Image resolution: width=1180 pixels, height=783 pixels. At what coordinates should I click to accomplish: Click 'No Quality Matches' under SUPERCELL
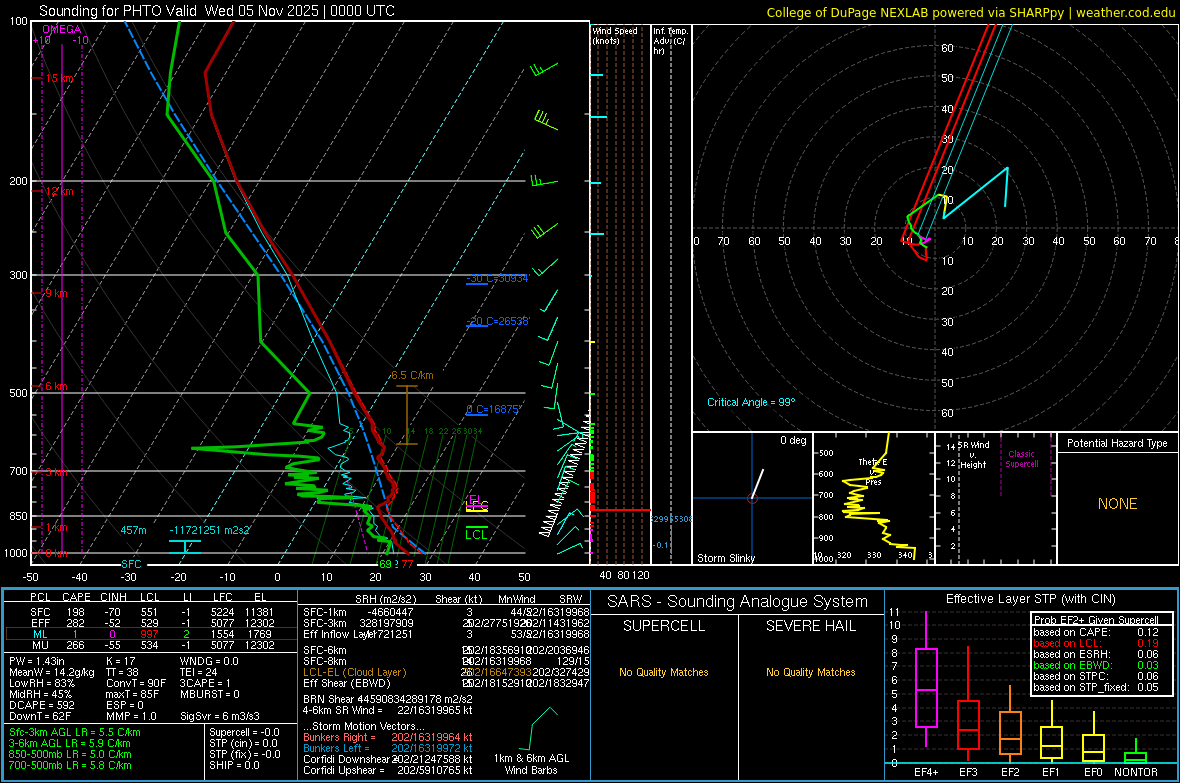[664, 672]
